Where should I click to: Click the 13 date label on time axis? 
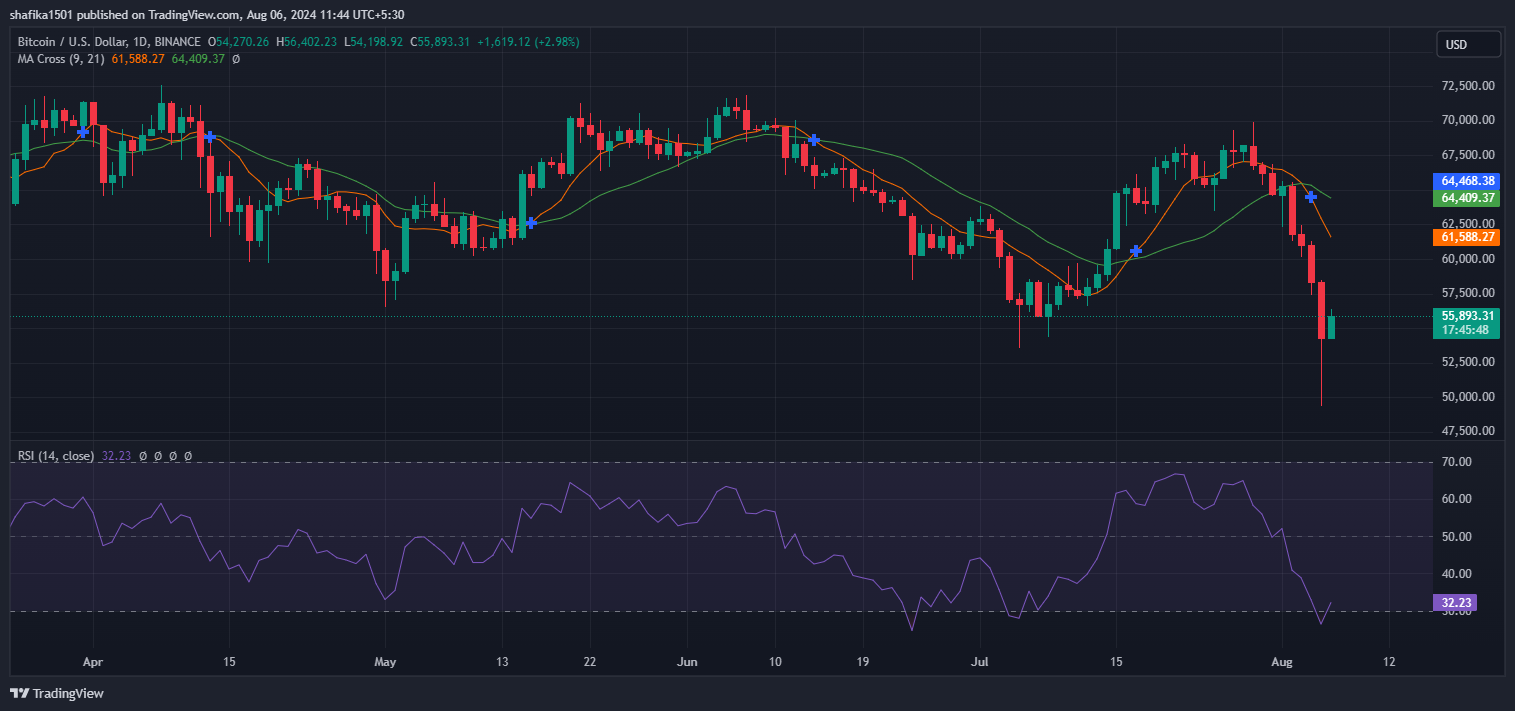[x=502, y=662]
